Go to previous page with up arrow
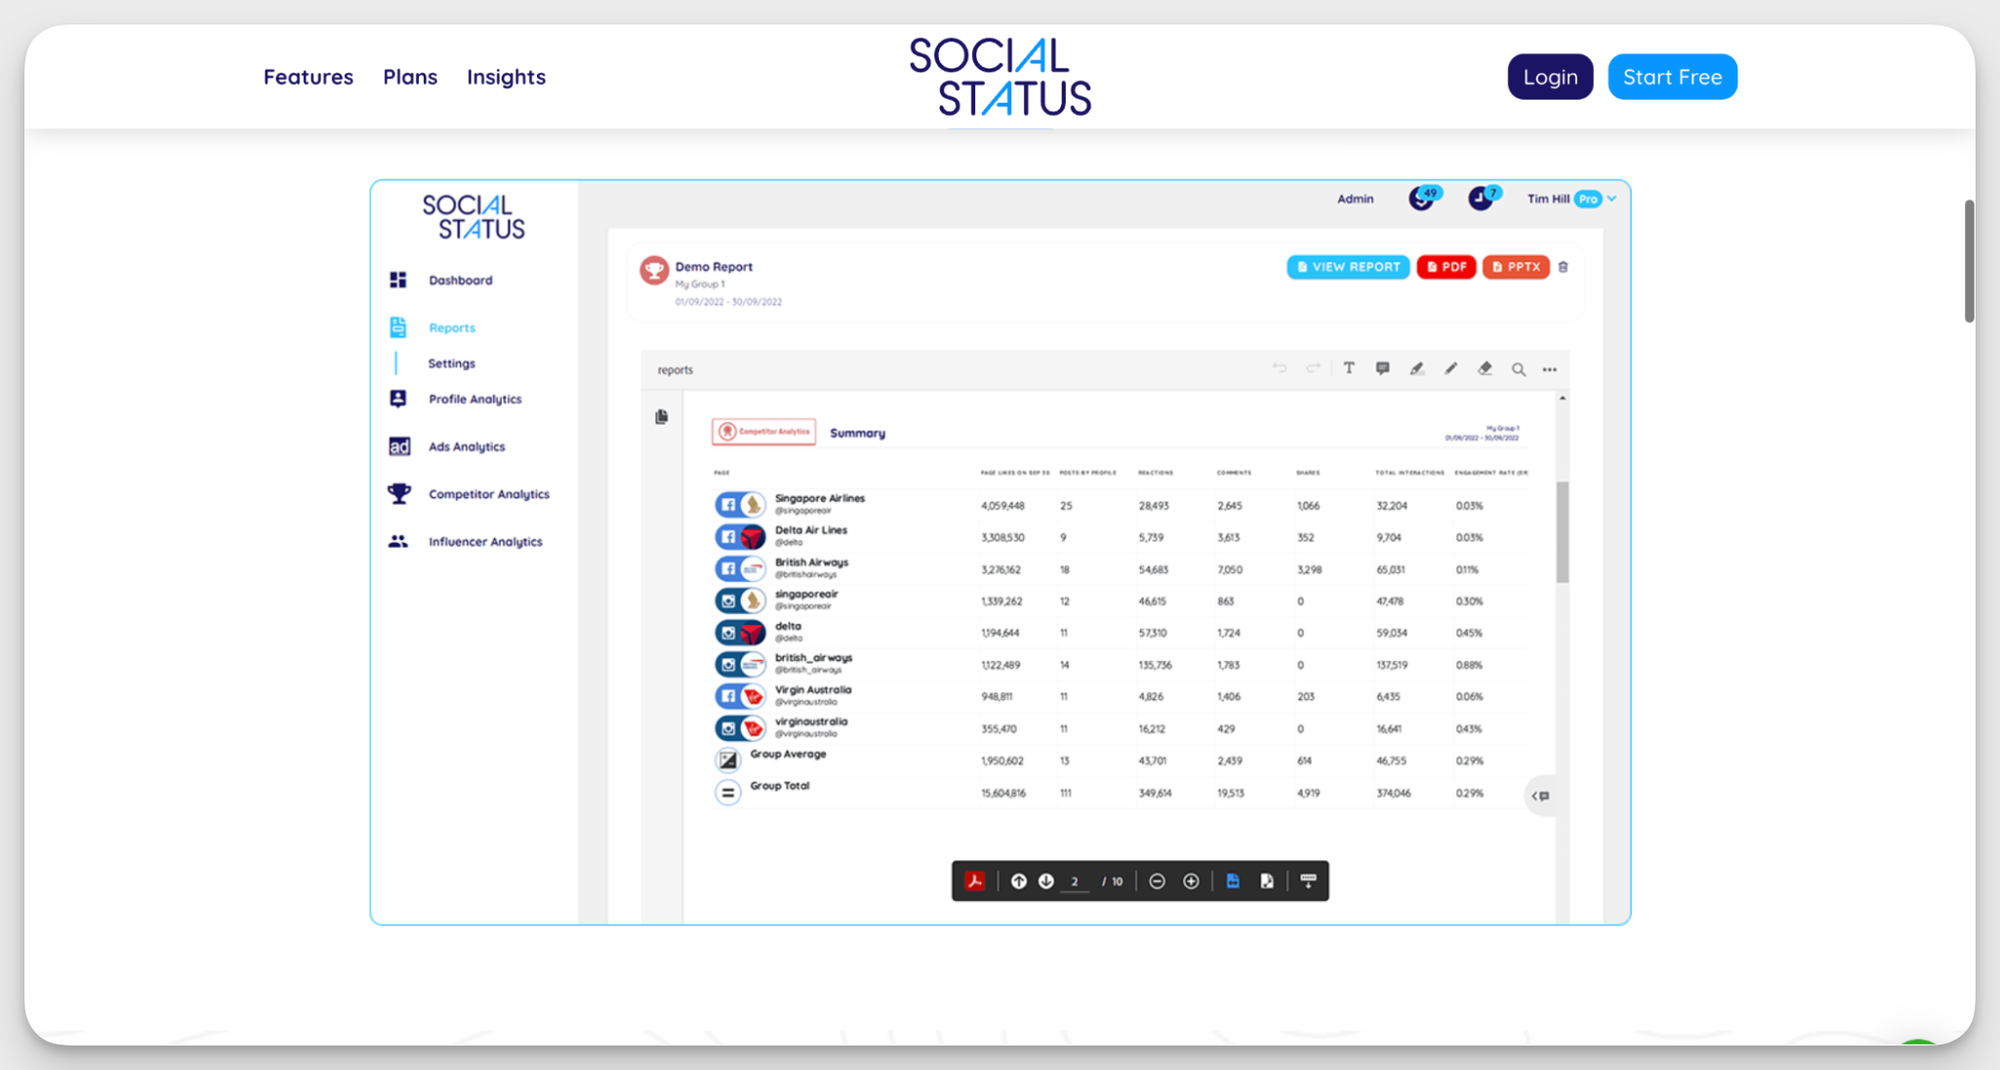 click(1018, 881)
